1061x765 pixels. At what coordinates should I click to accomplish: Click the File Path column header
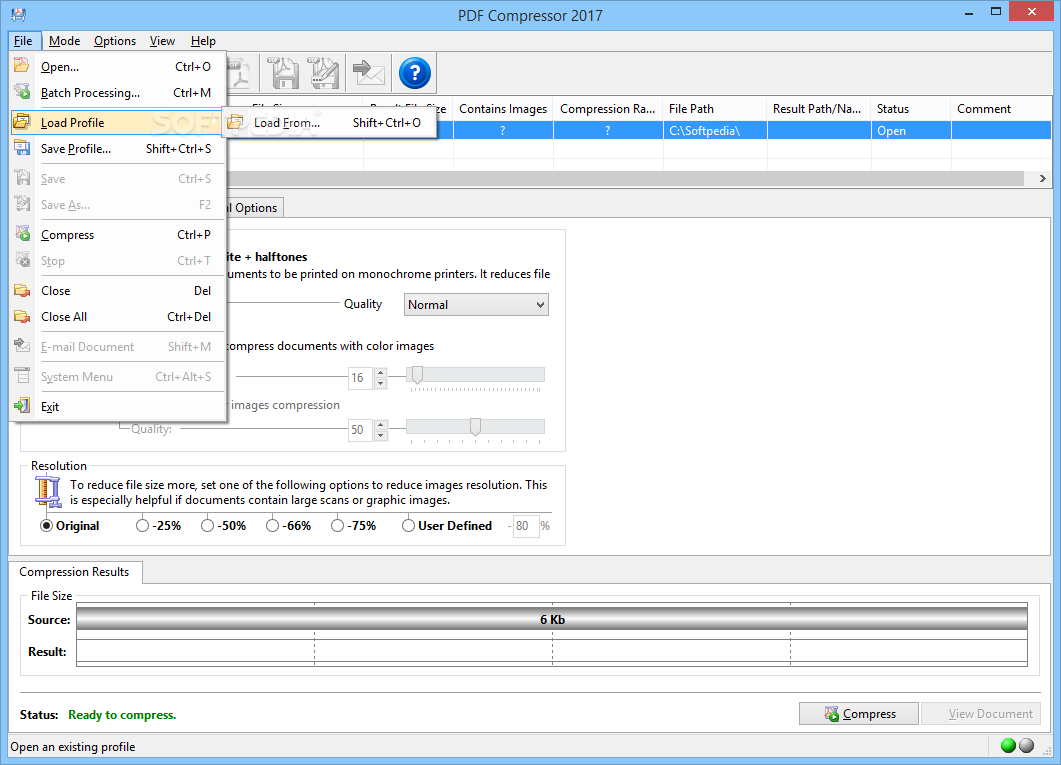pos(715,108)
